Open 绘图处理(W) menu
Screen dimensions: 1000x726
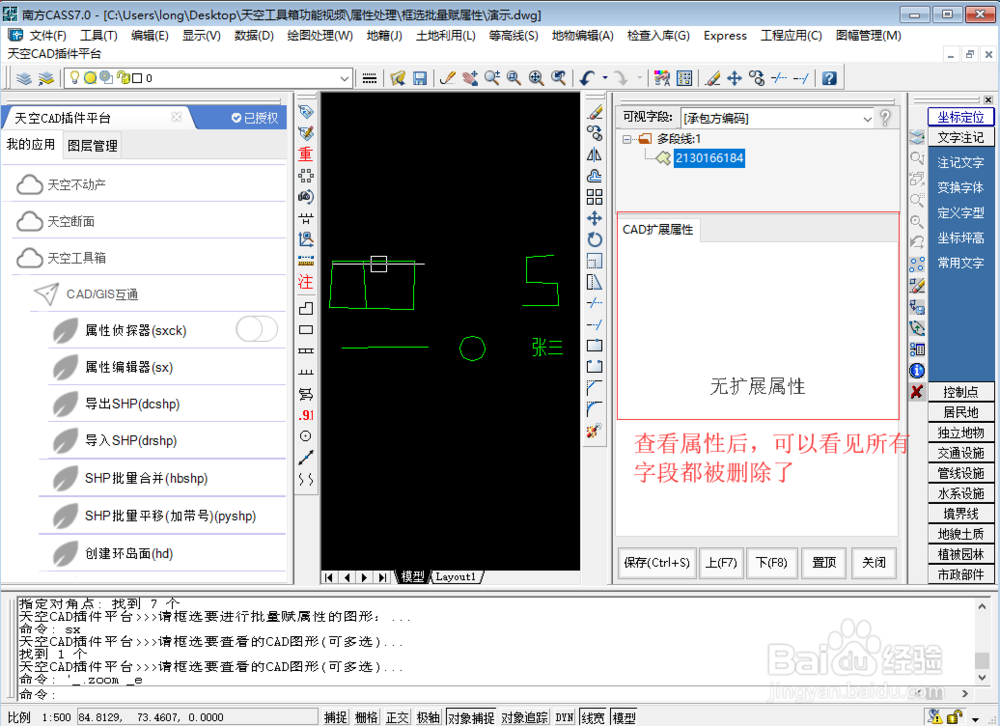click(320, 35)
